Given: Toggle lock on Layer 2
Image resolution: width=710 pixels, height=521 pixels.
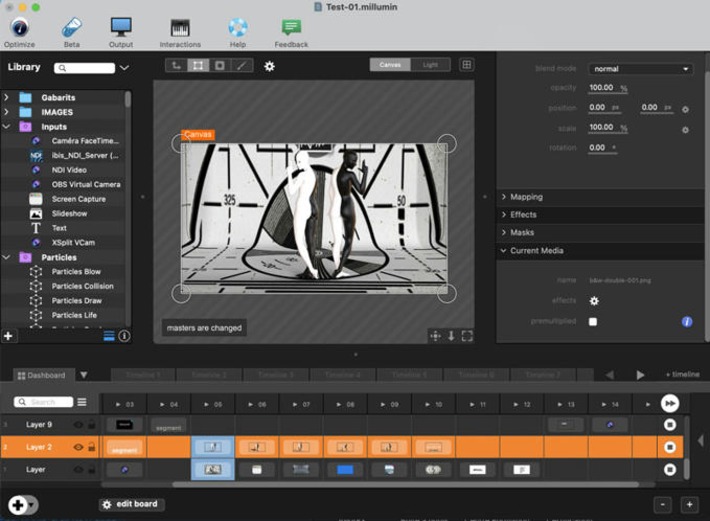Looking at the screenshot, I should point(91,447).
